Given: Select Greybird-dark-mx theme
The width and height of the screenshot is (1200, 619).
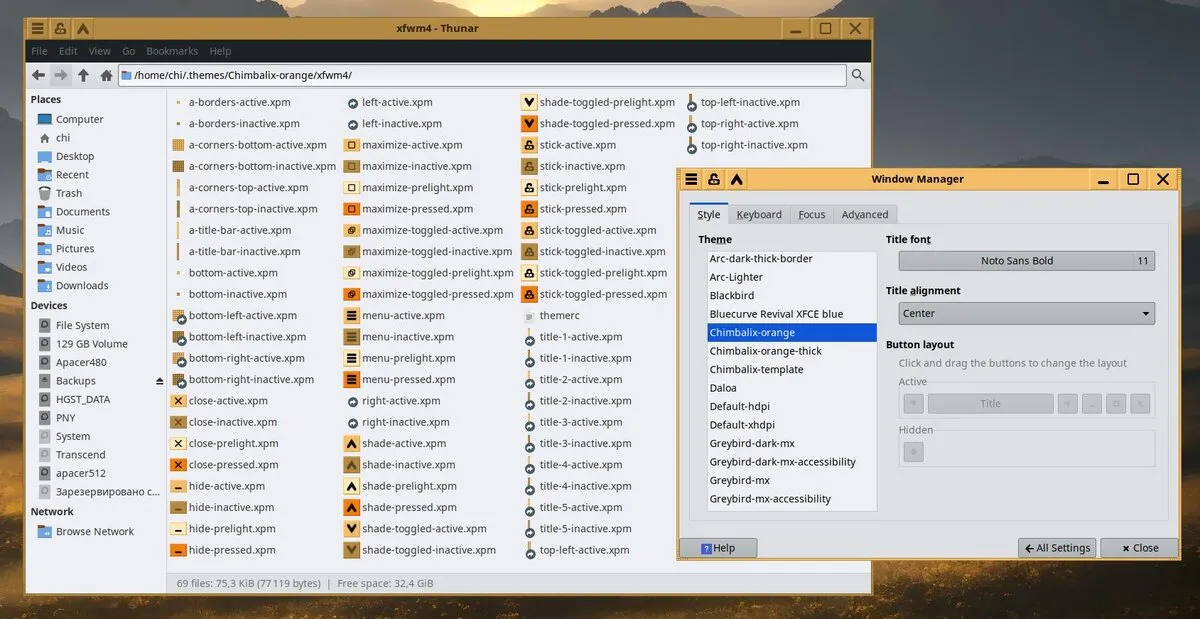Looking at the screenshot, I should tap(791, 443).
